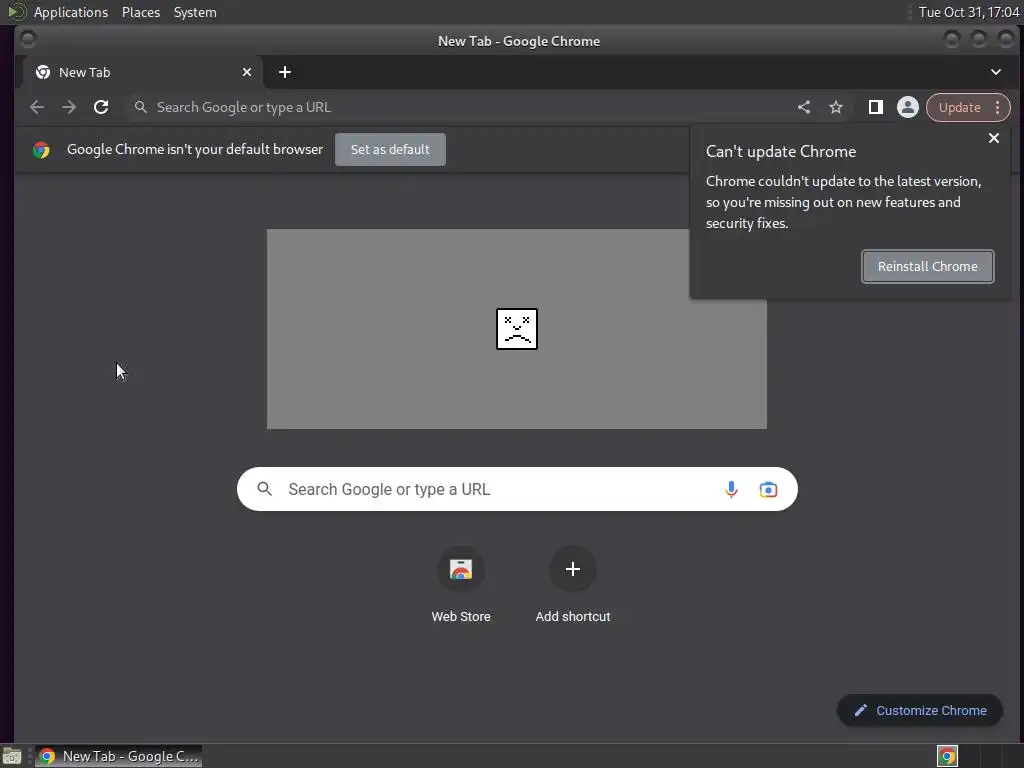Open a new tab with the plus button
1024x768 pixels.
285,72
